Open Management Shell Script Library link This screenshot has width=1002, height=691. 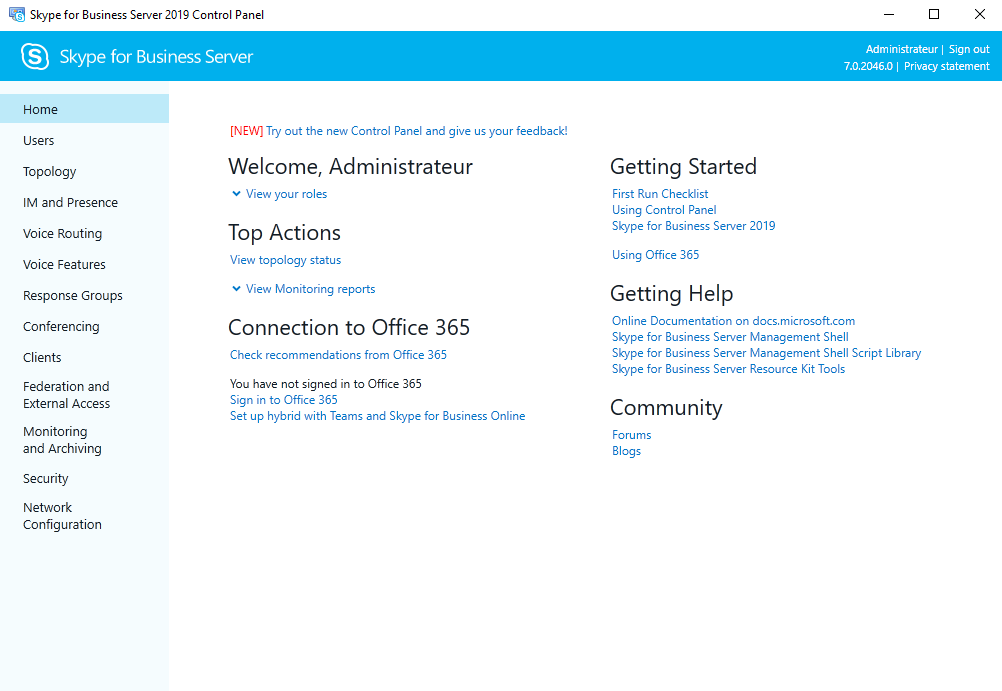766,353
